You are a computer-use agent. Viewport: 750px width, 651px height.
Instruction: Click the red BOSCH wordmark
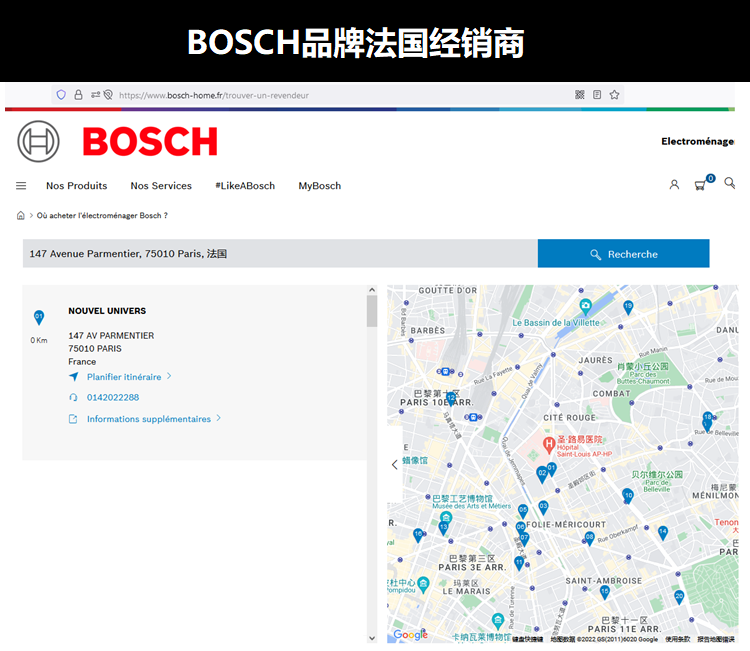click(150, 141)
